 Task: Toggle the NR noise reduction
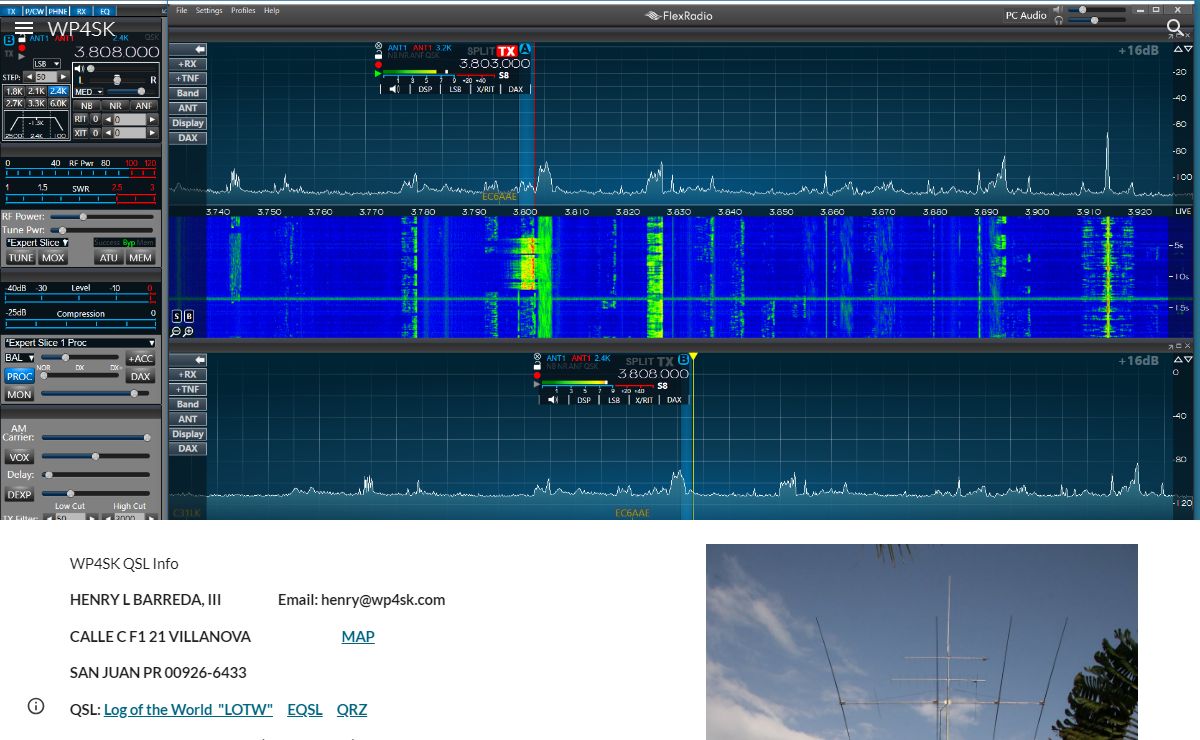(115, 105)
